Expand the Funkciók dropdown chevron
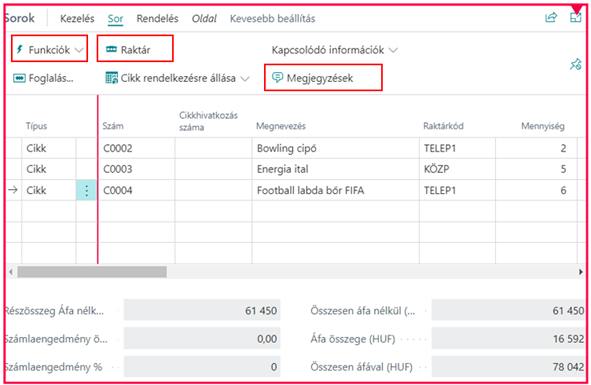The height and width of the screenshot is (385, 591). pyautogui.click(x=79, y=50)
